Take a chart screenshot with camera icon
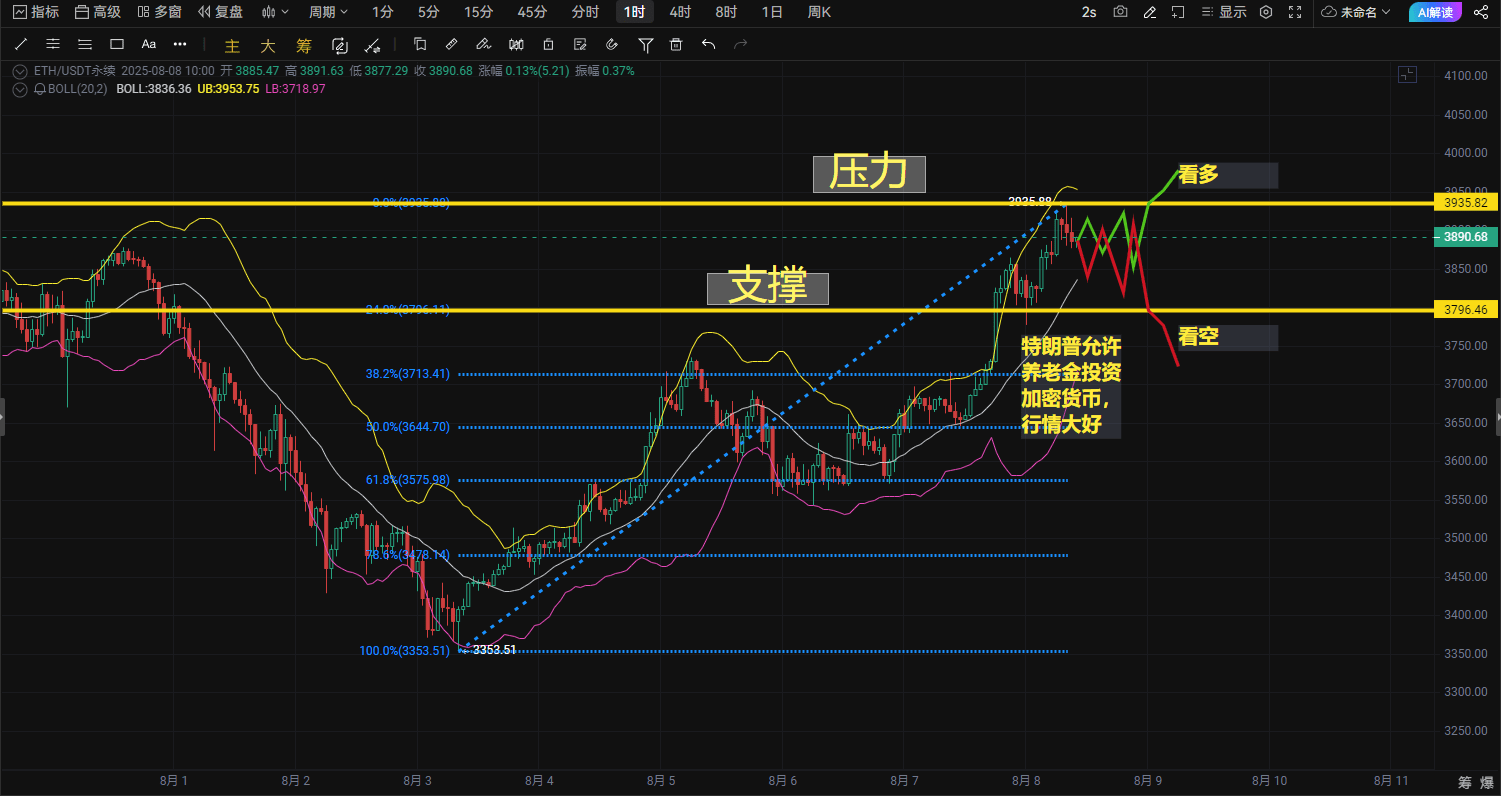 (x=1120, y=12)
